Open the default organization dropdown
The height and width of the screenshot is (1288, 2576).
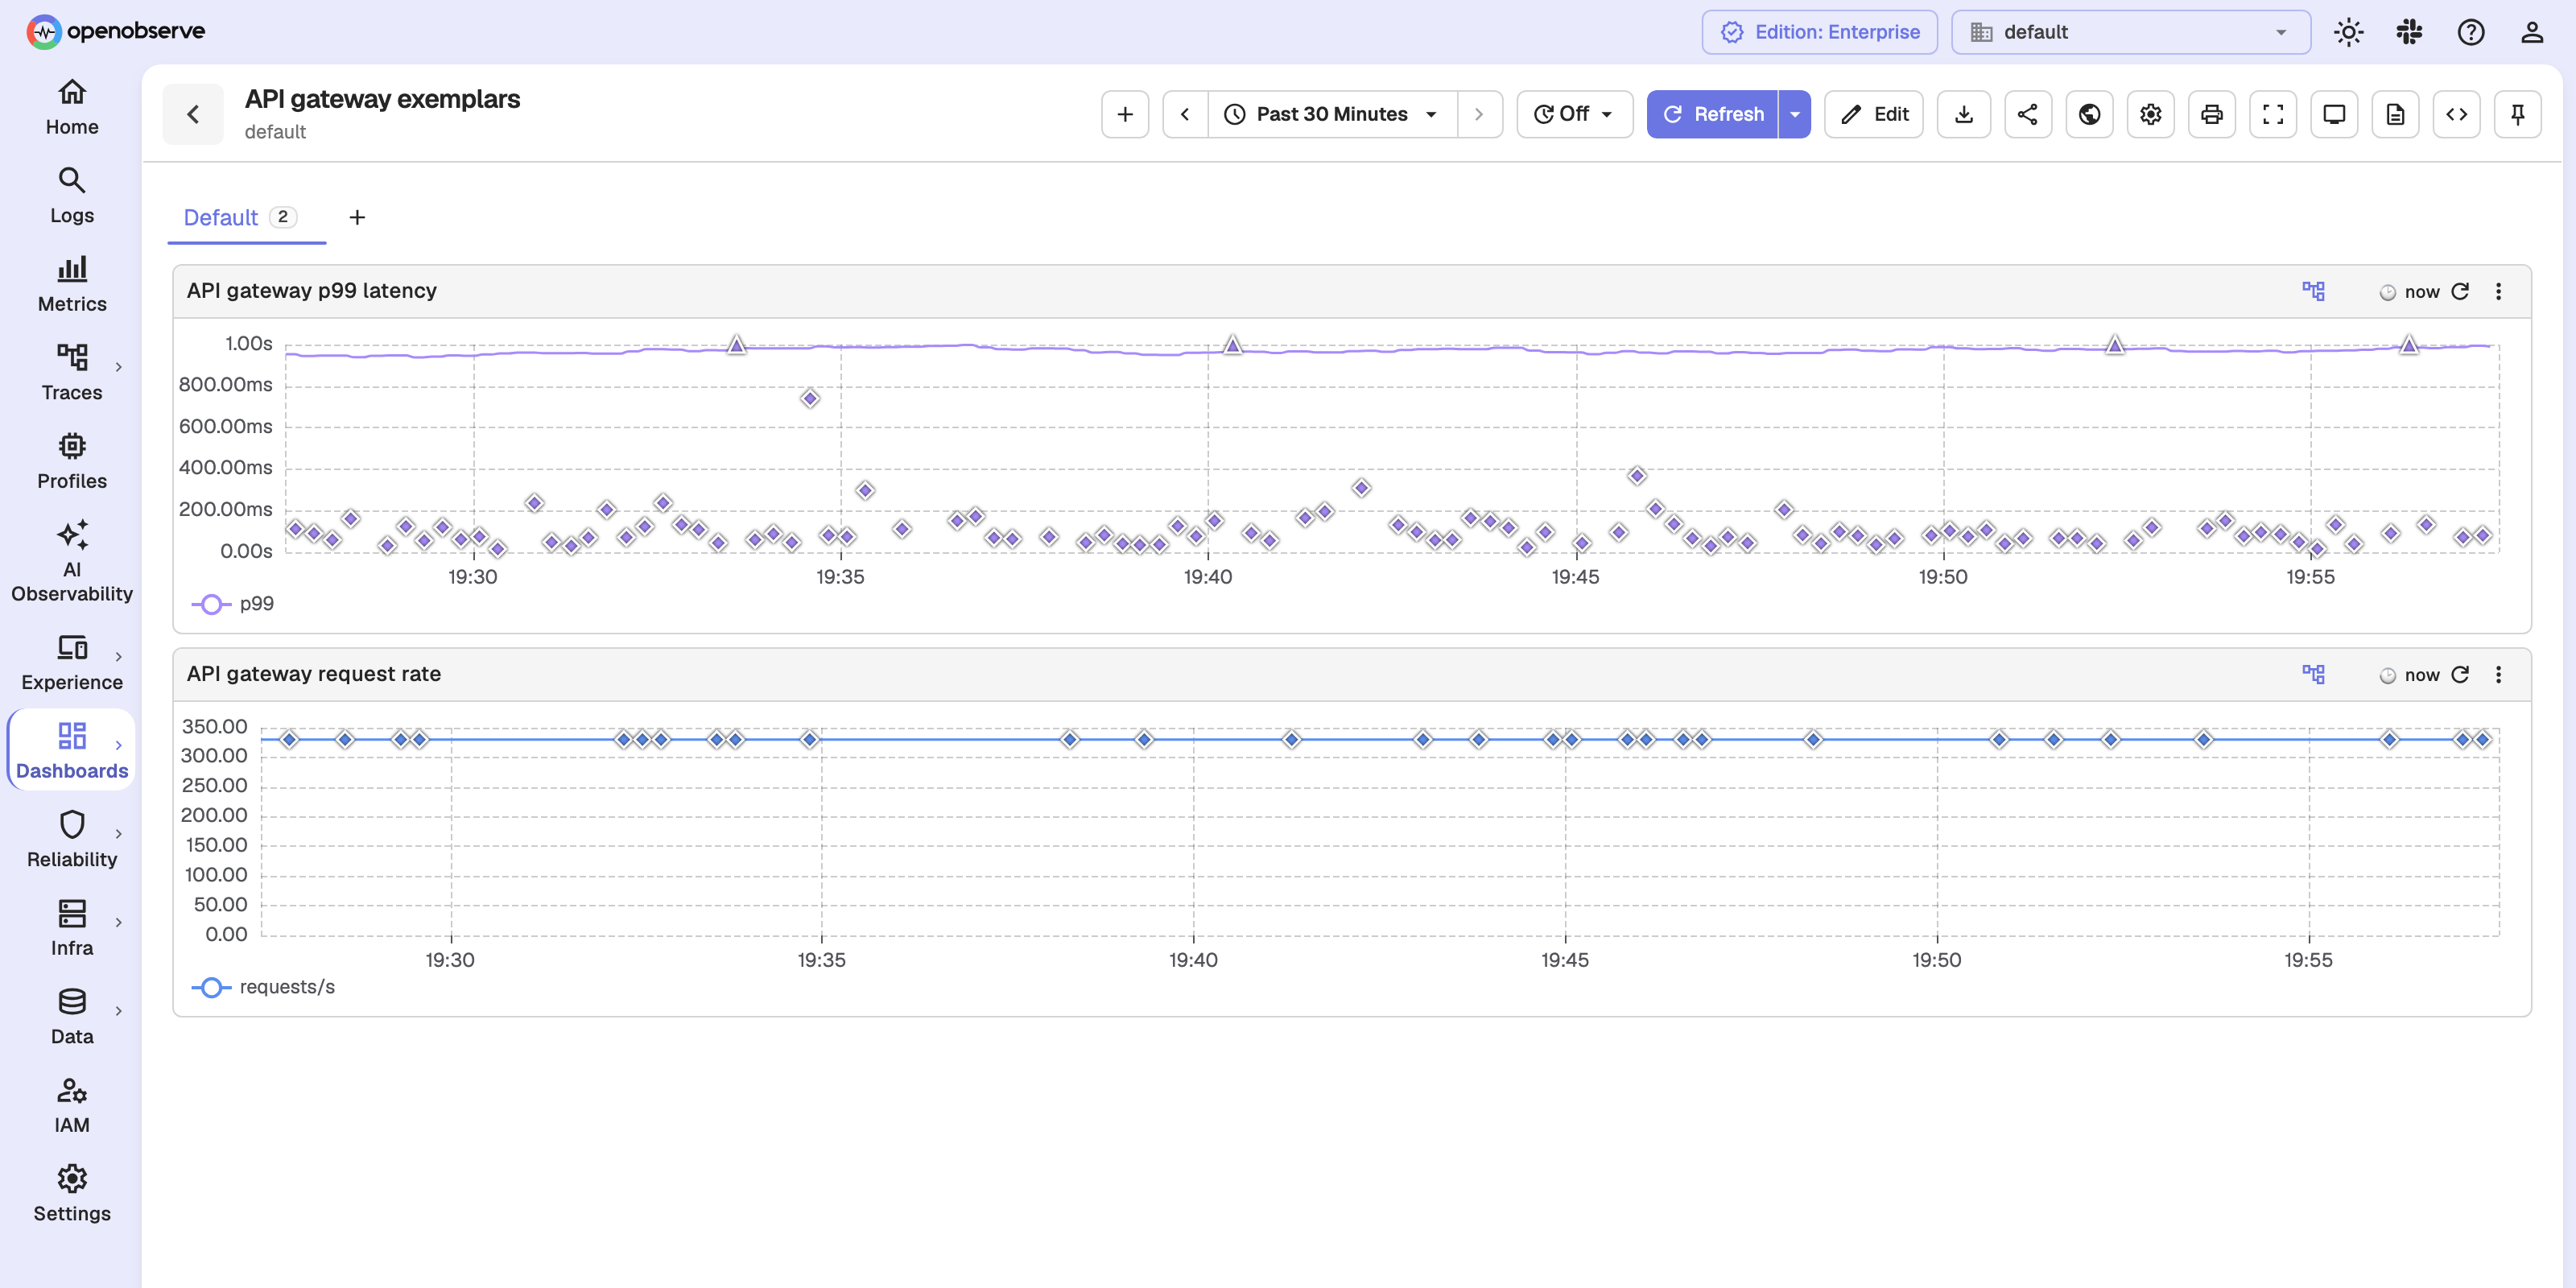click(2130, 32)
